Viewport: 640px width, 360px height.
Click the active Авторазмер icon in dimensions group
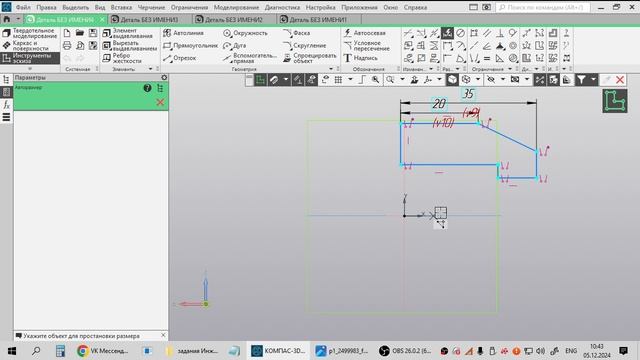click(447, 33)
